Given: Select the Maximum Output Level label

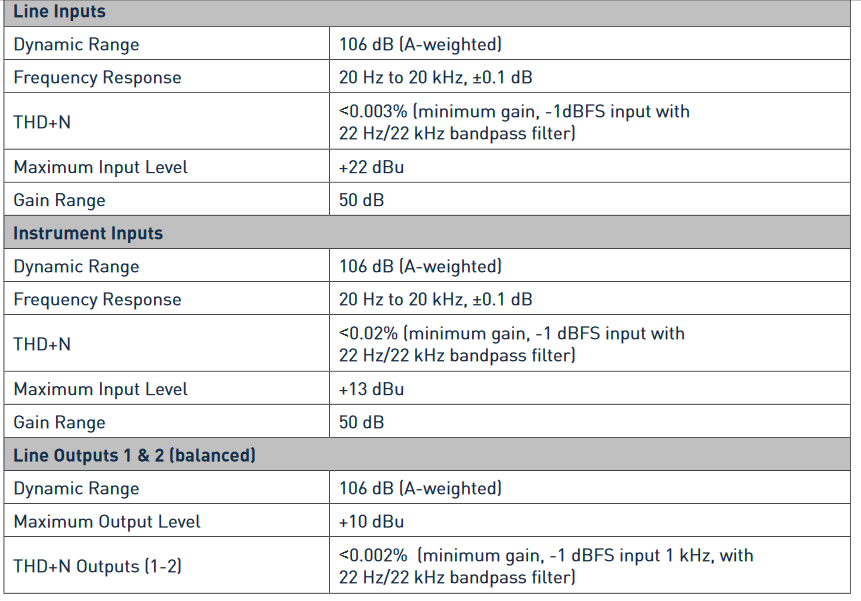Looking at the screenshot, I should point(107,521).
